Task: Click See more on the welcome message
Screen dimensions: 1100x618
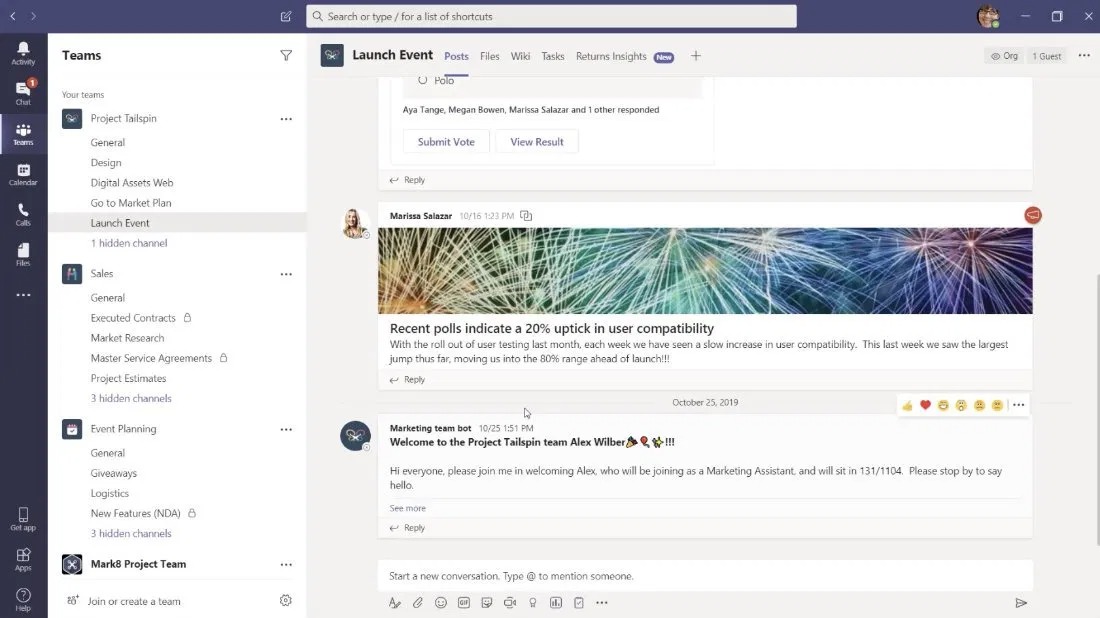Action: [x=407, y=508]
